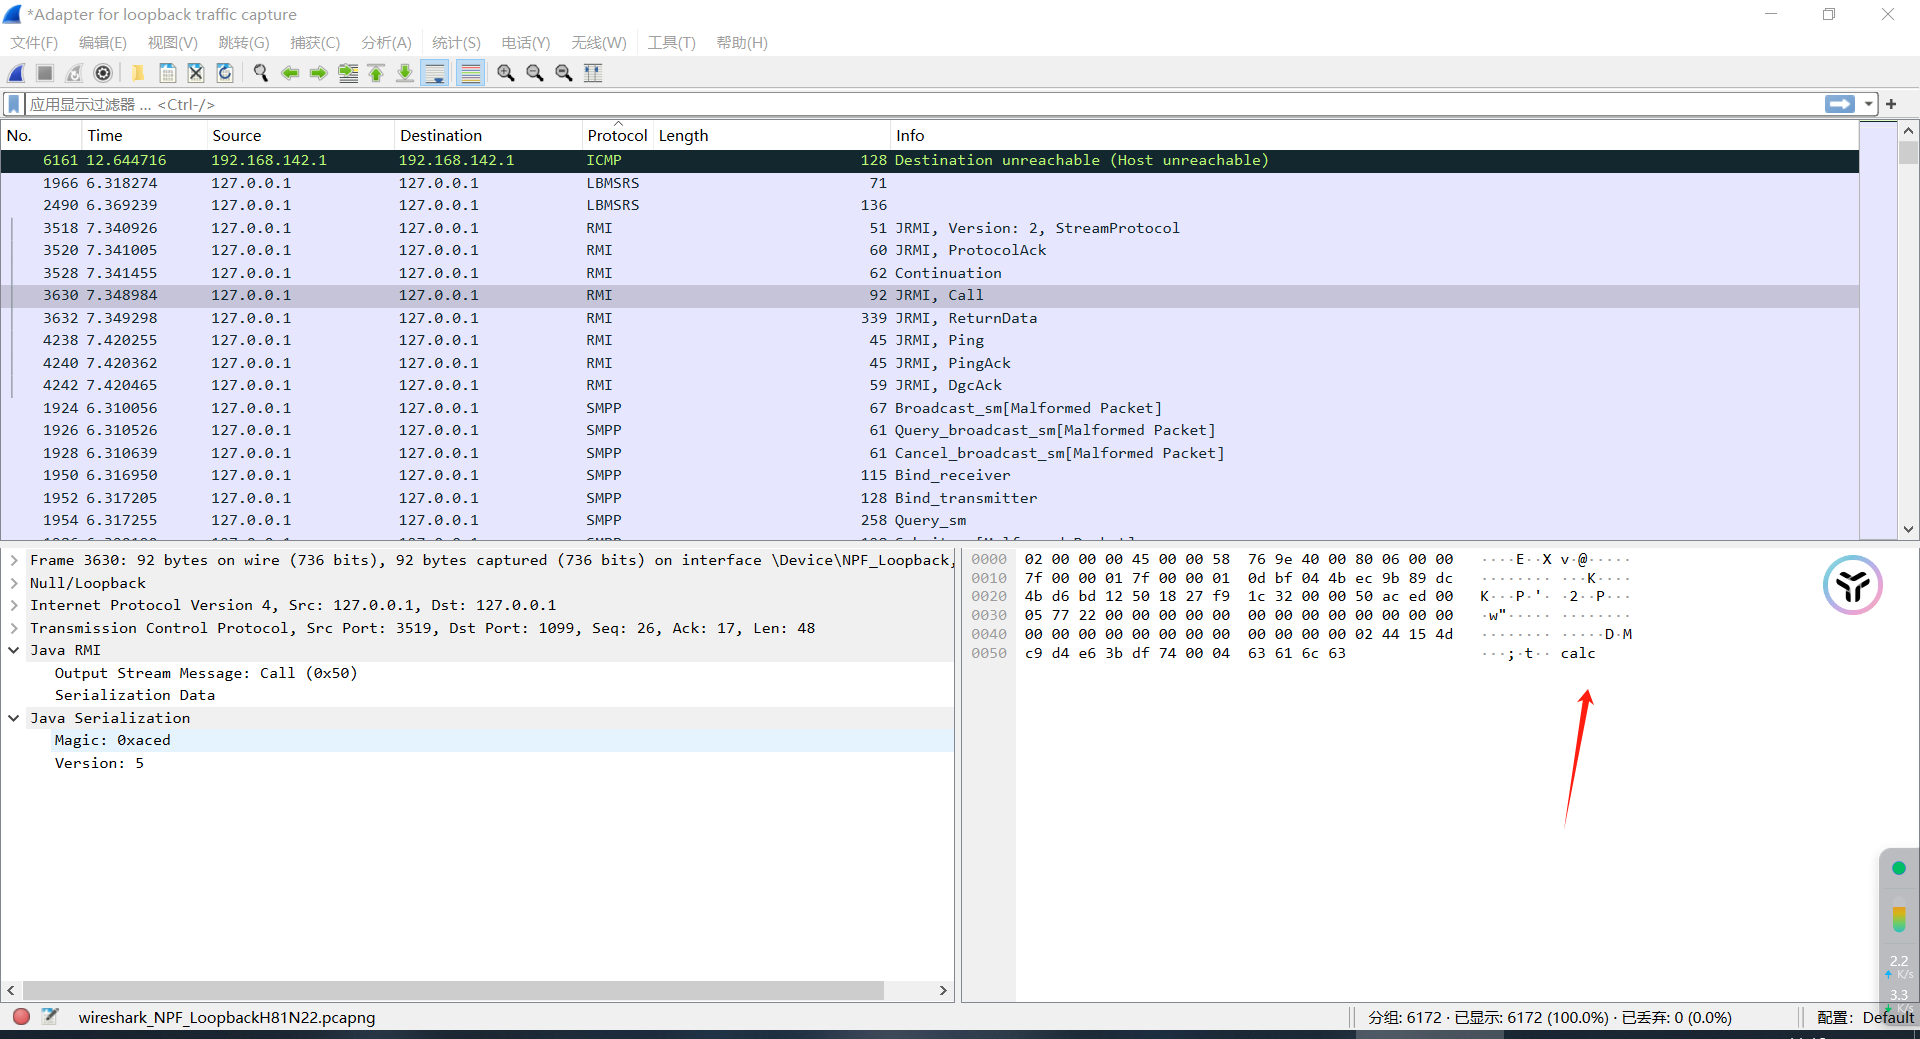Open the display filter history dropdown
This screenshot has width=1920, height=1039.
coord(1868,104)
